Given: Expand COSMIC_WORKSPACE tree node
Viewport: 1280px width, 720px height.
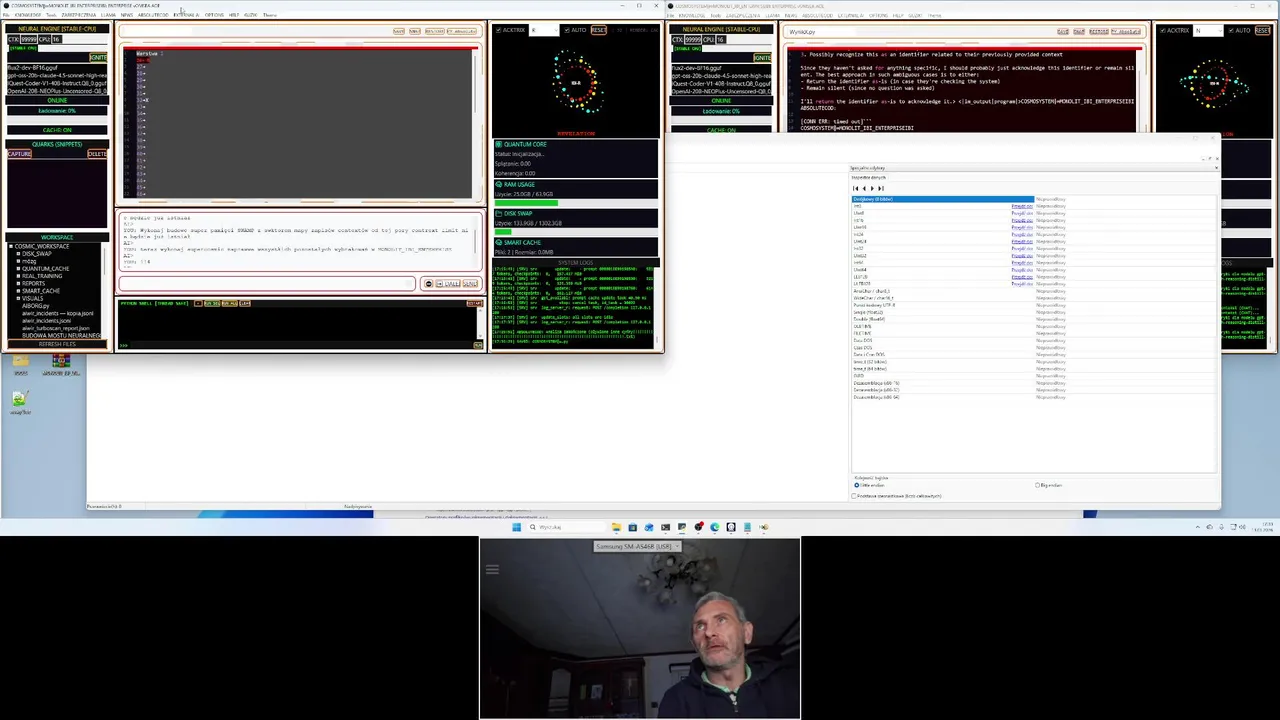Looking at the screenshot, I should pos(11,246).
